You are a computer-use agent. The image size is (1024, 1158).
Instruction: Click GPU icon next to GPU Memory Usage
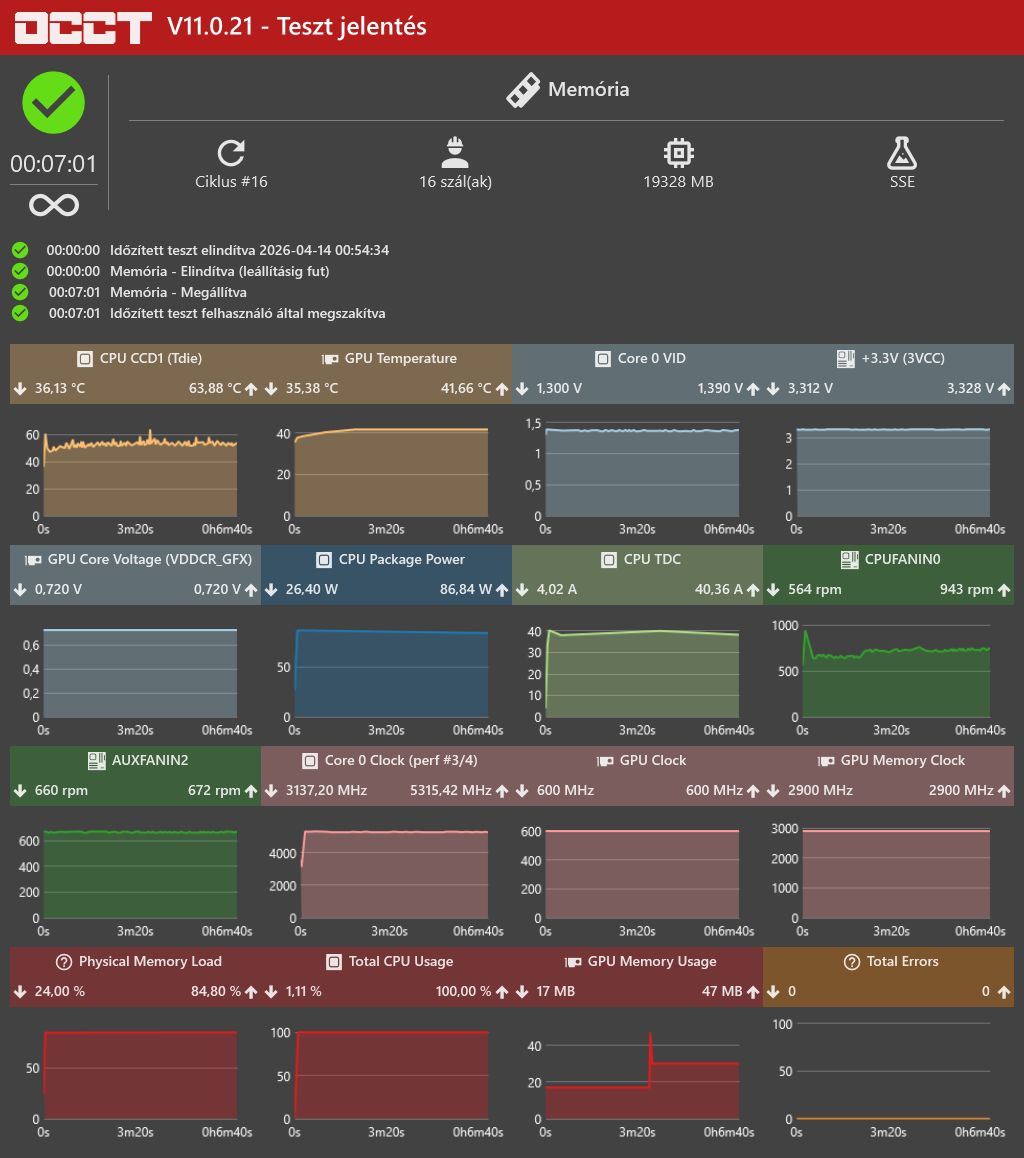coord(573,962)
